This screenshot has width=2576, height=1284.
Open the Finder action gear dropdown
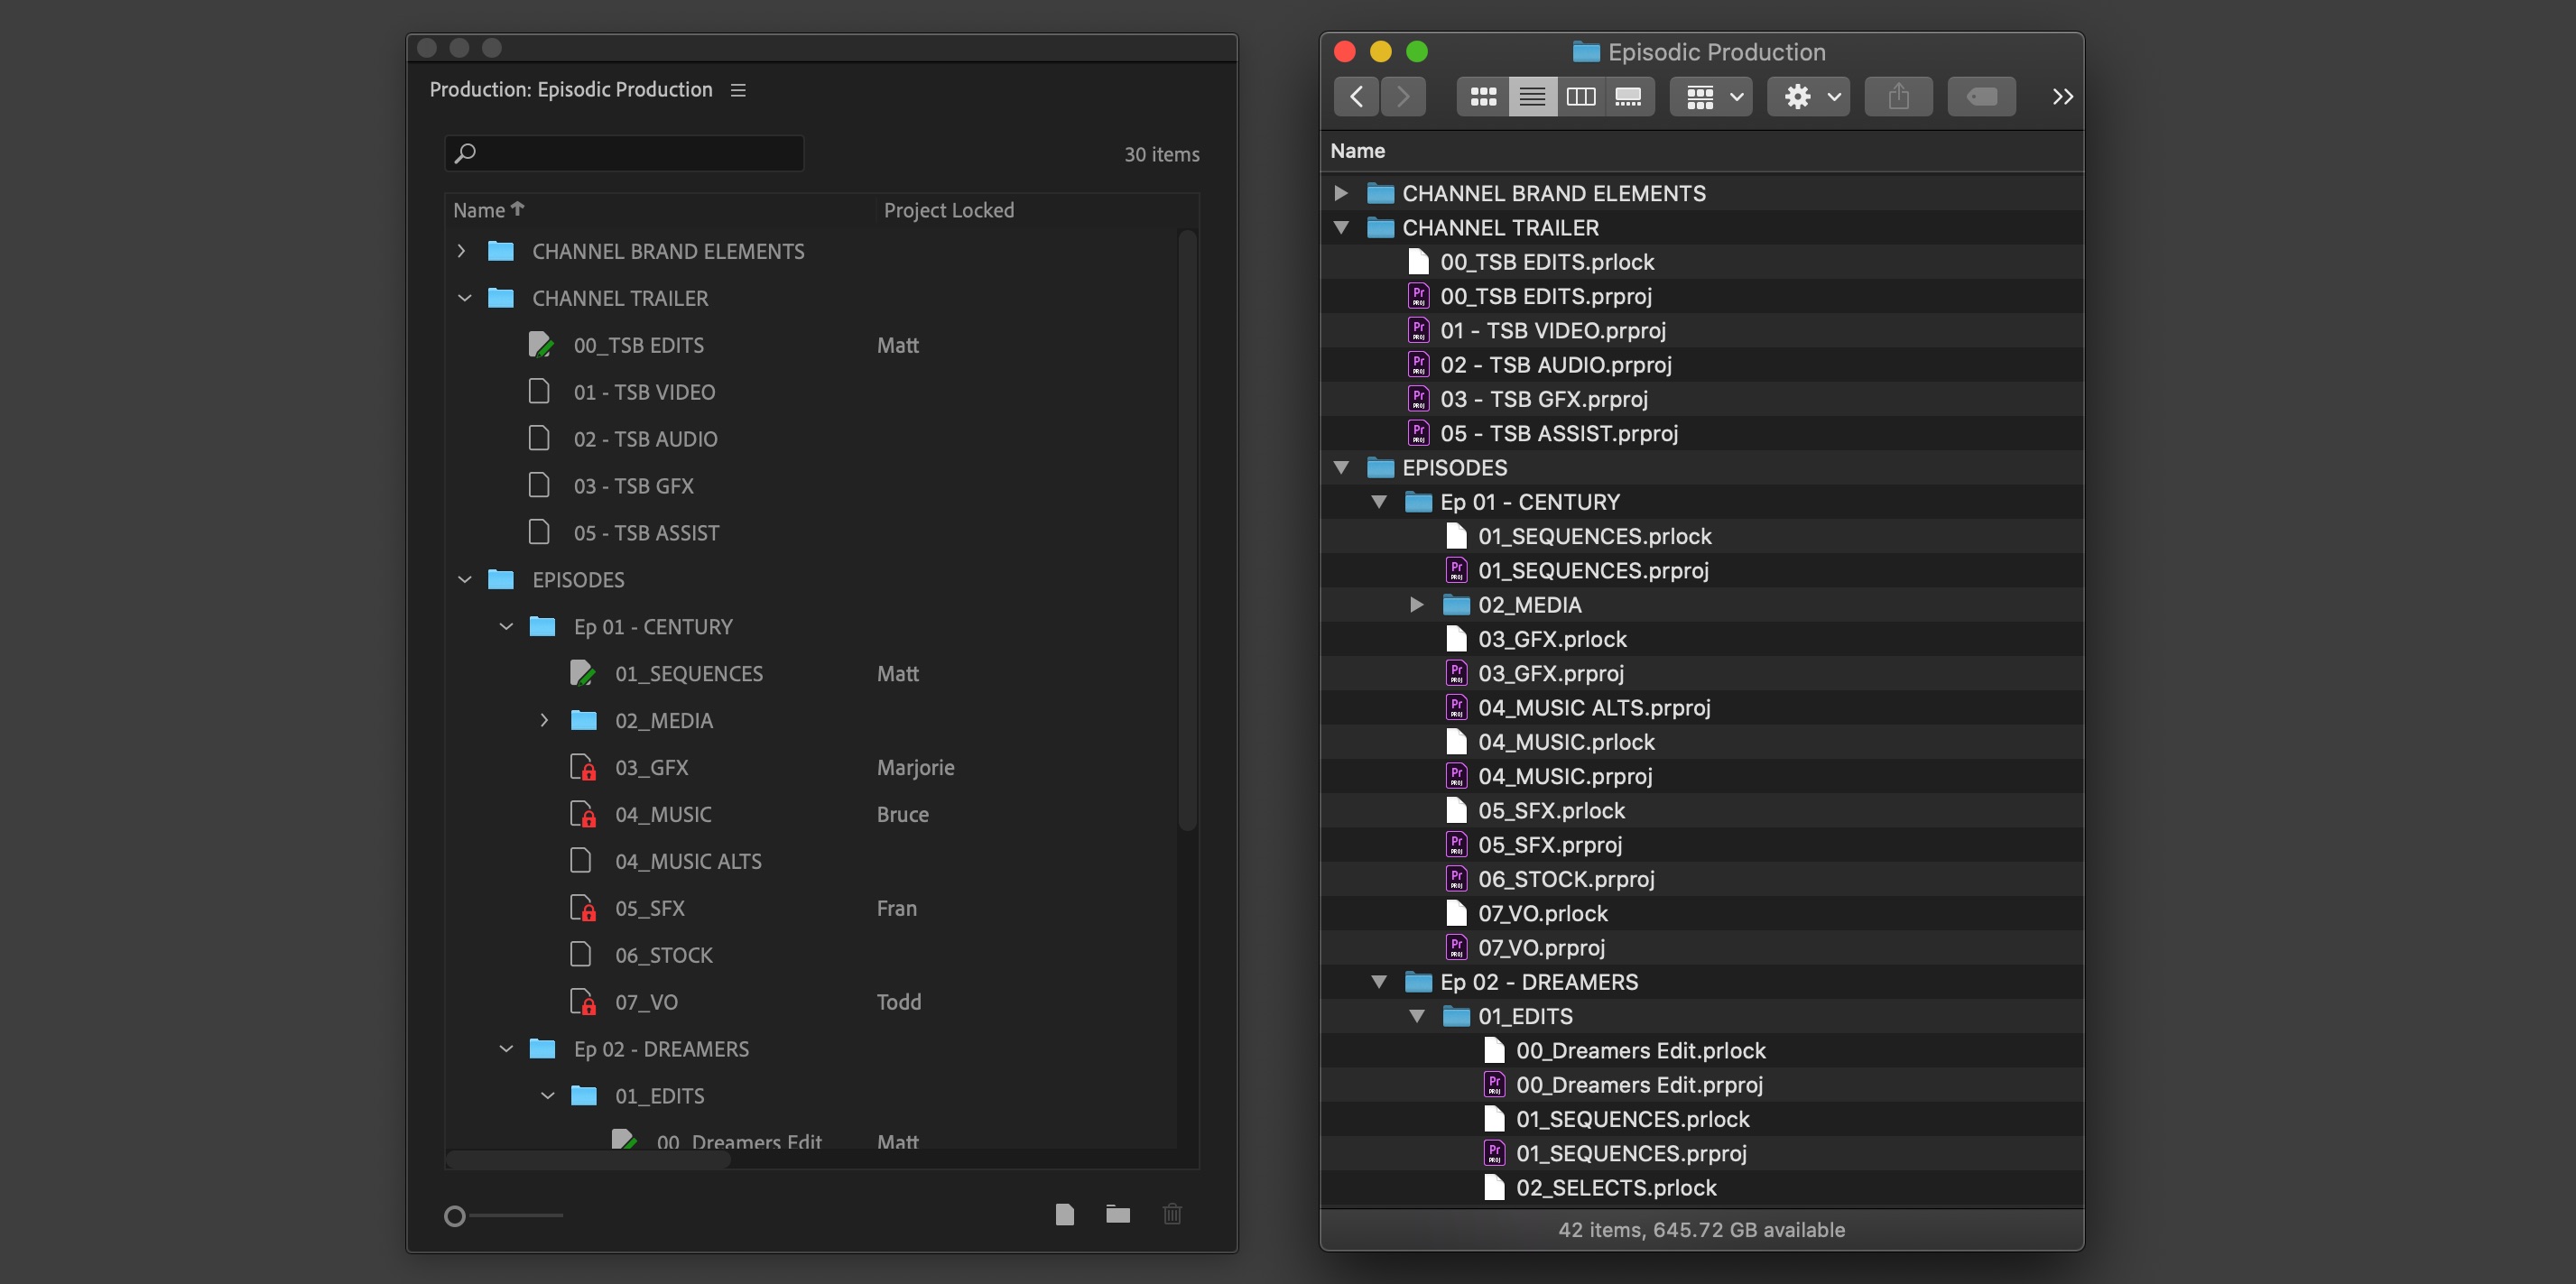tap(1808, 97)
